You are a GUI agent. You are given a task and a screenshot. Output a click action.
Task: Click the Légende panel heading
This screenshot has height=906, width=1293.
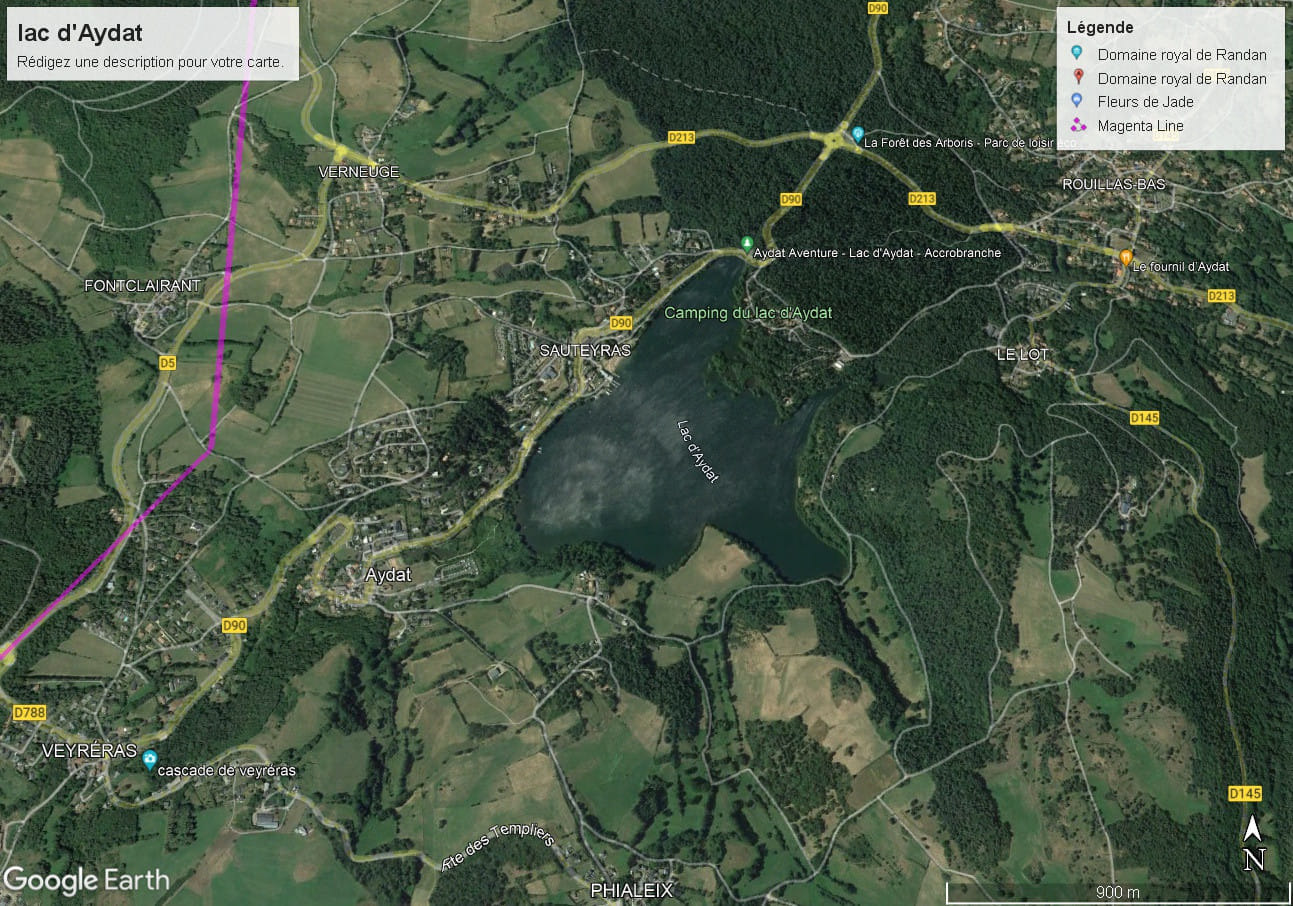tap(1100, 27)
